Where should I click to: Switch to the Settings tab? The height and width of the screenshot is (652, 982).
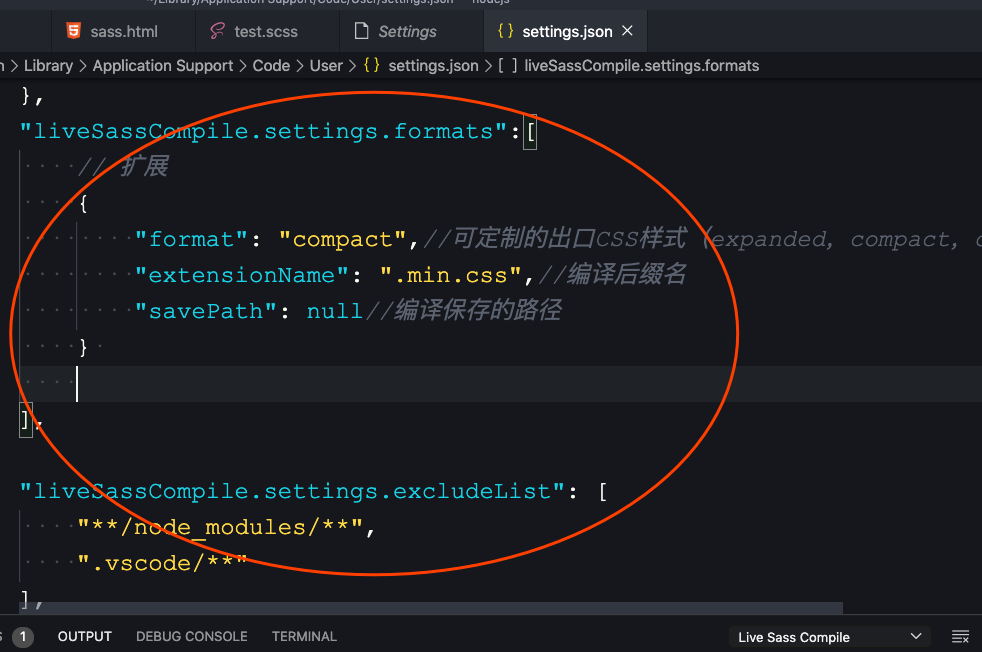click(407, 31)
